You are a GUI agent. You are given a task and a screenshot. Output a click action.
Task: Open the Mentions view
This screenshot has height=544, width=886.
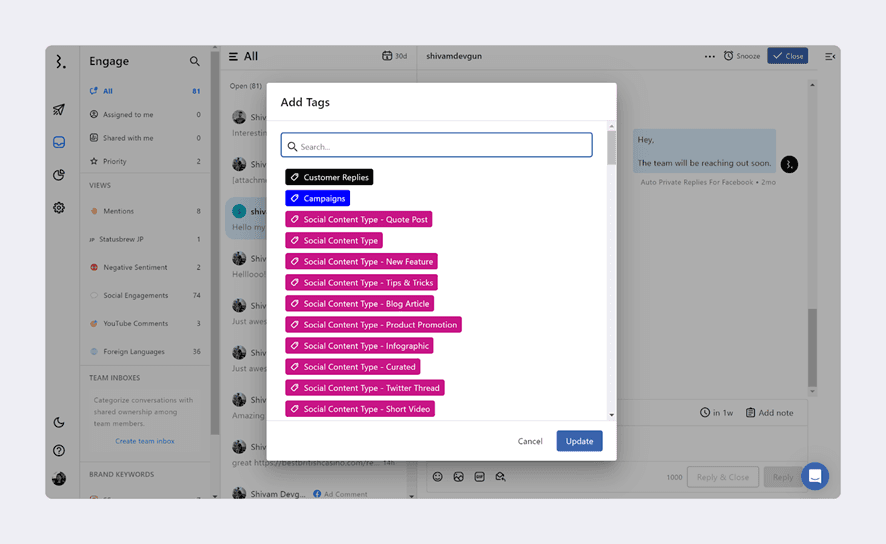pyautogui.click(x=118, y=211)
